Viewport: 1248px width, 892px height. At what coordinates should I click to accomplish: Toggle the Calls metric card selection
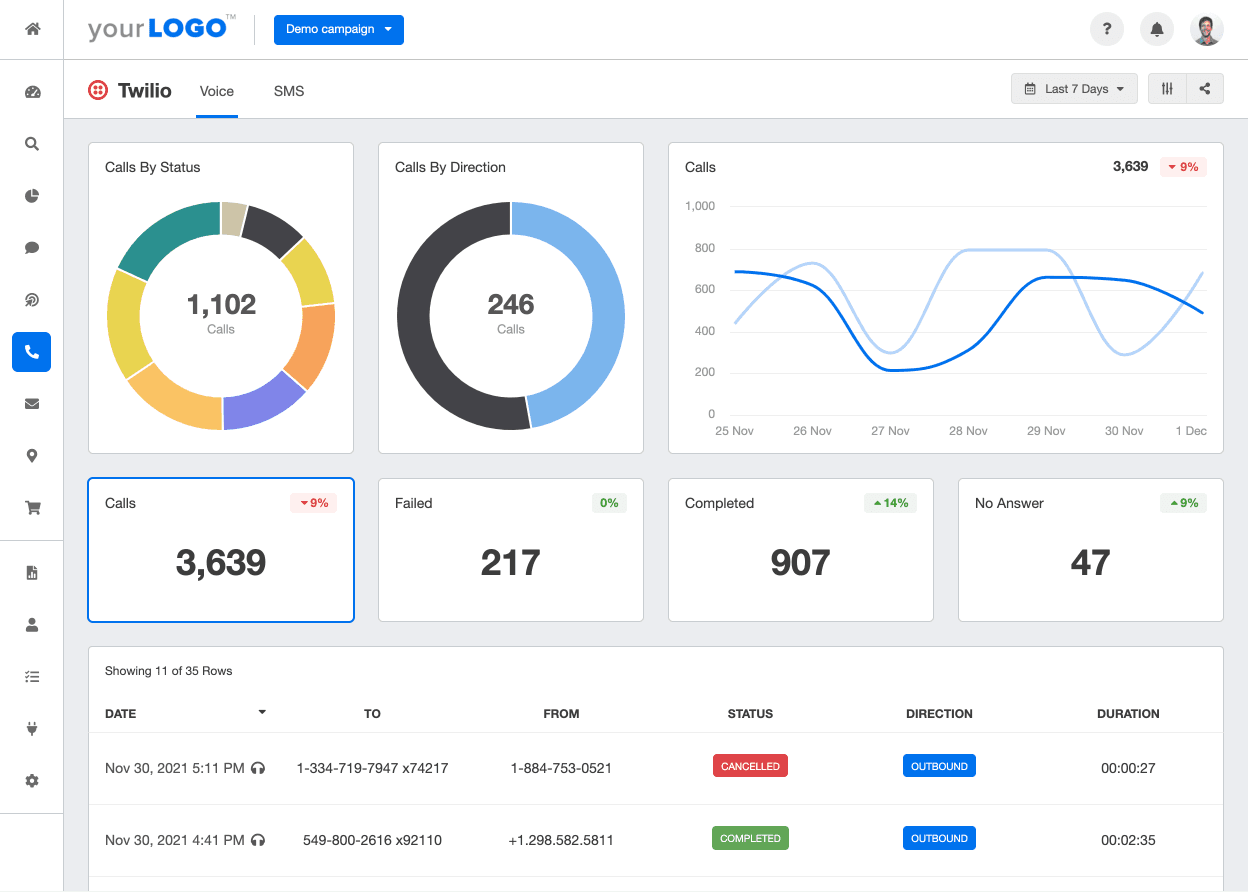tap(220, 549)
